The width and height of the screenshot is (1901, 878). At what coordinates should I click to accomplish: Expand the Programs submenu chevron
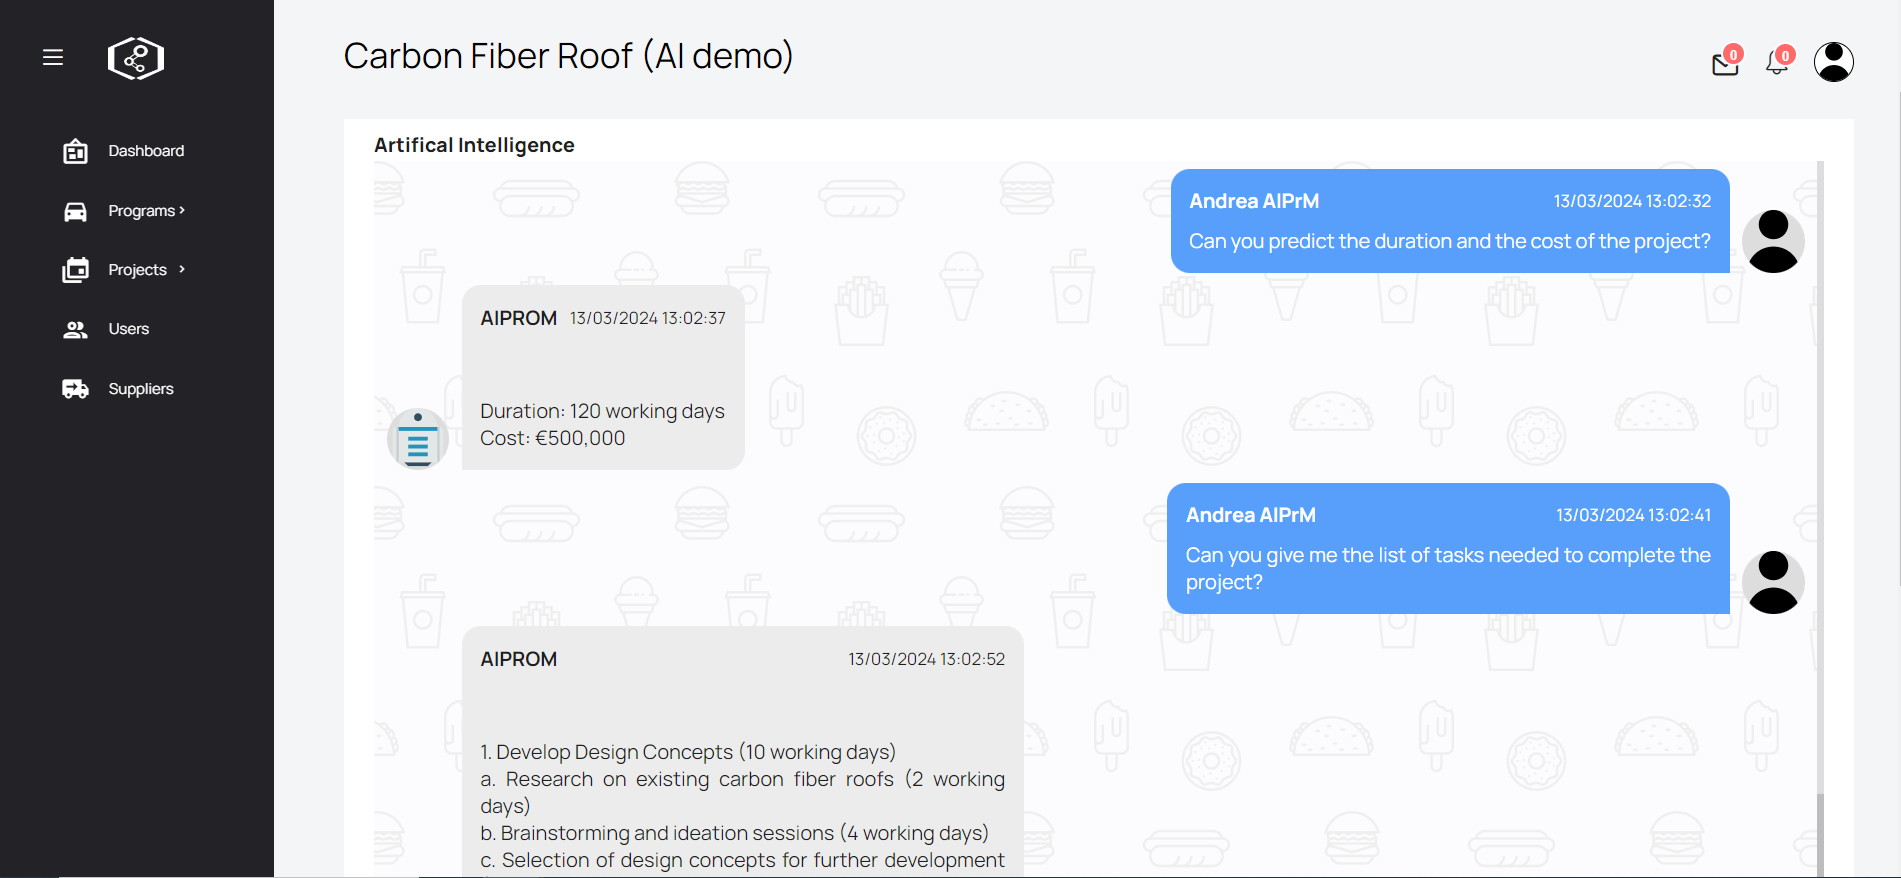pos(182,211)
